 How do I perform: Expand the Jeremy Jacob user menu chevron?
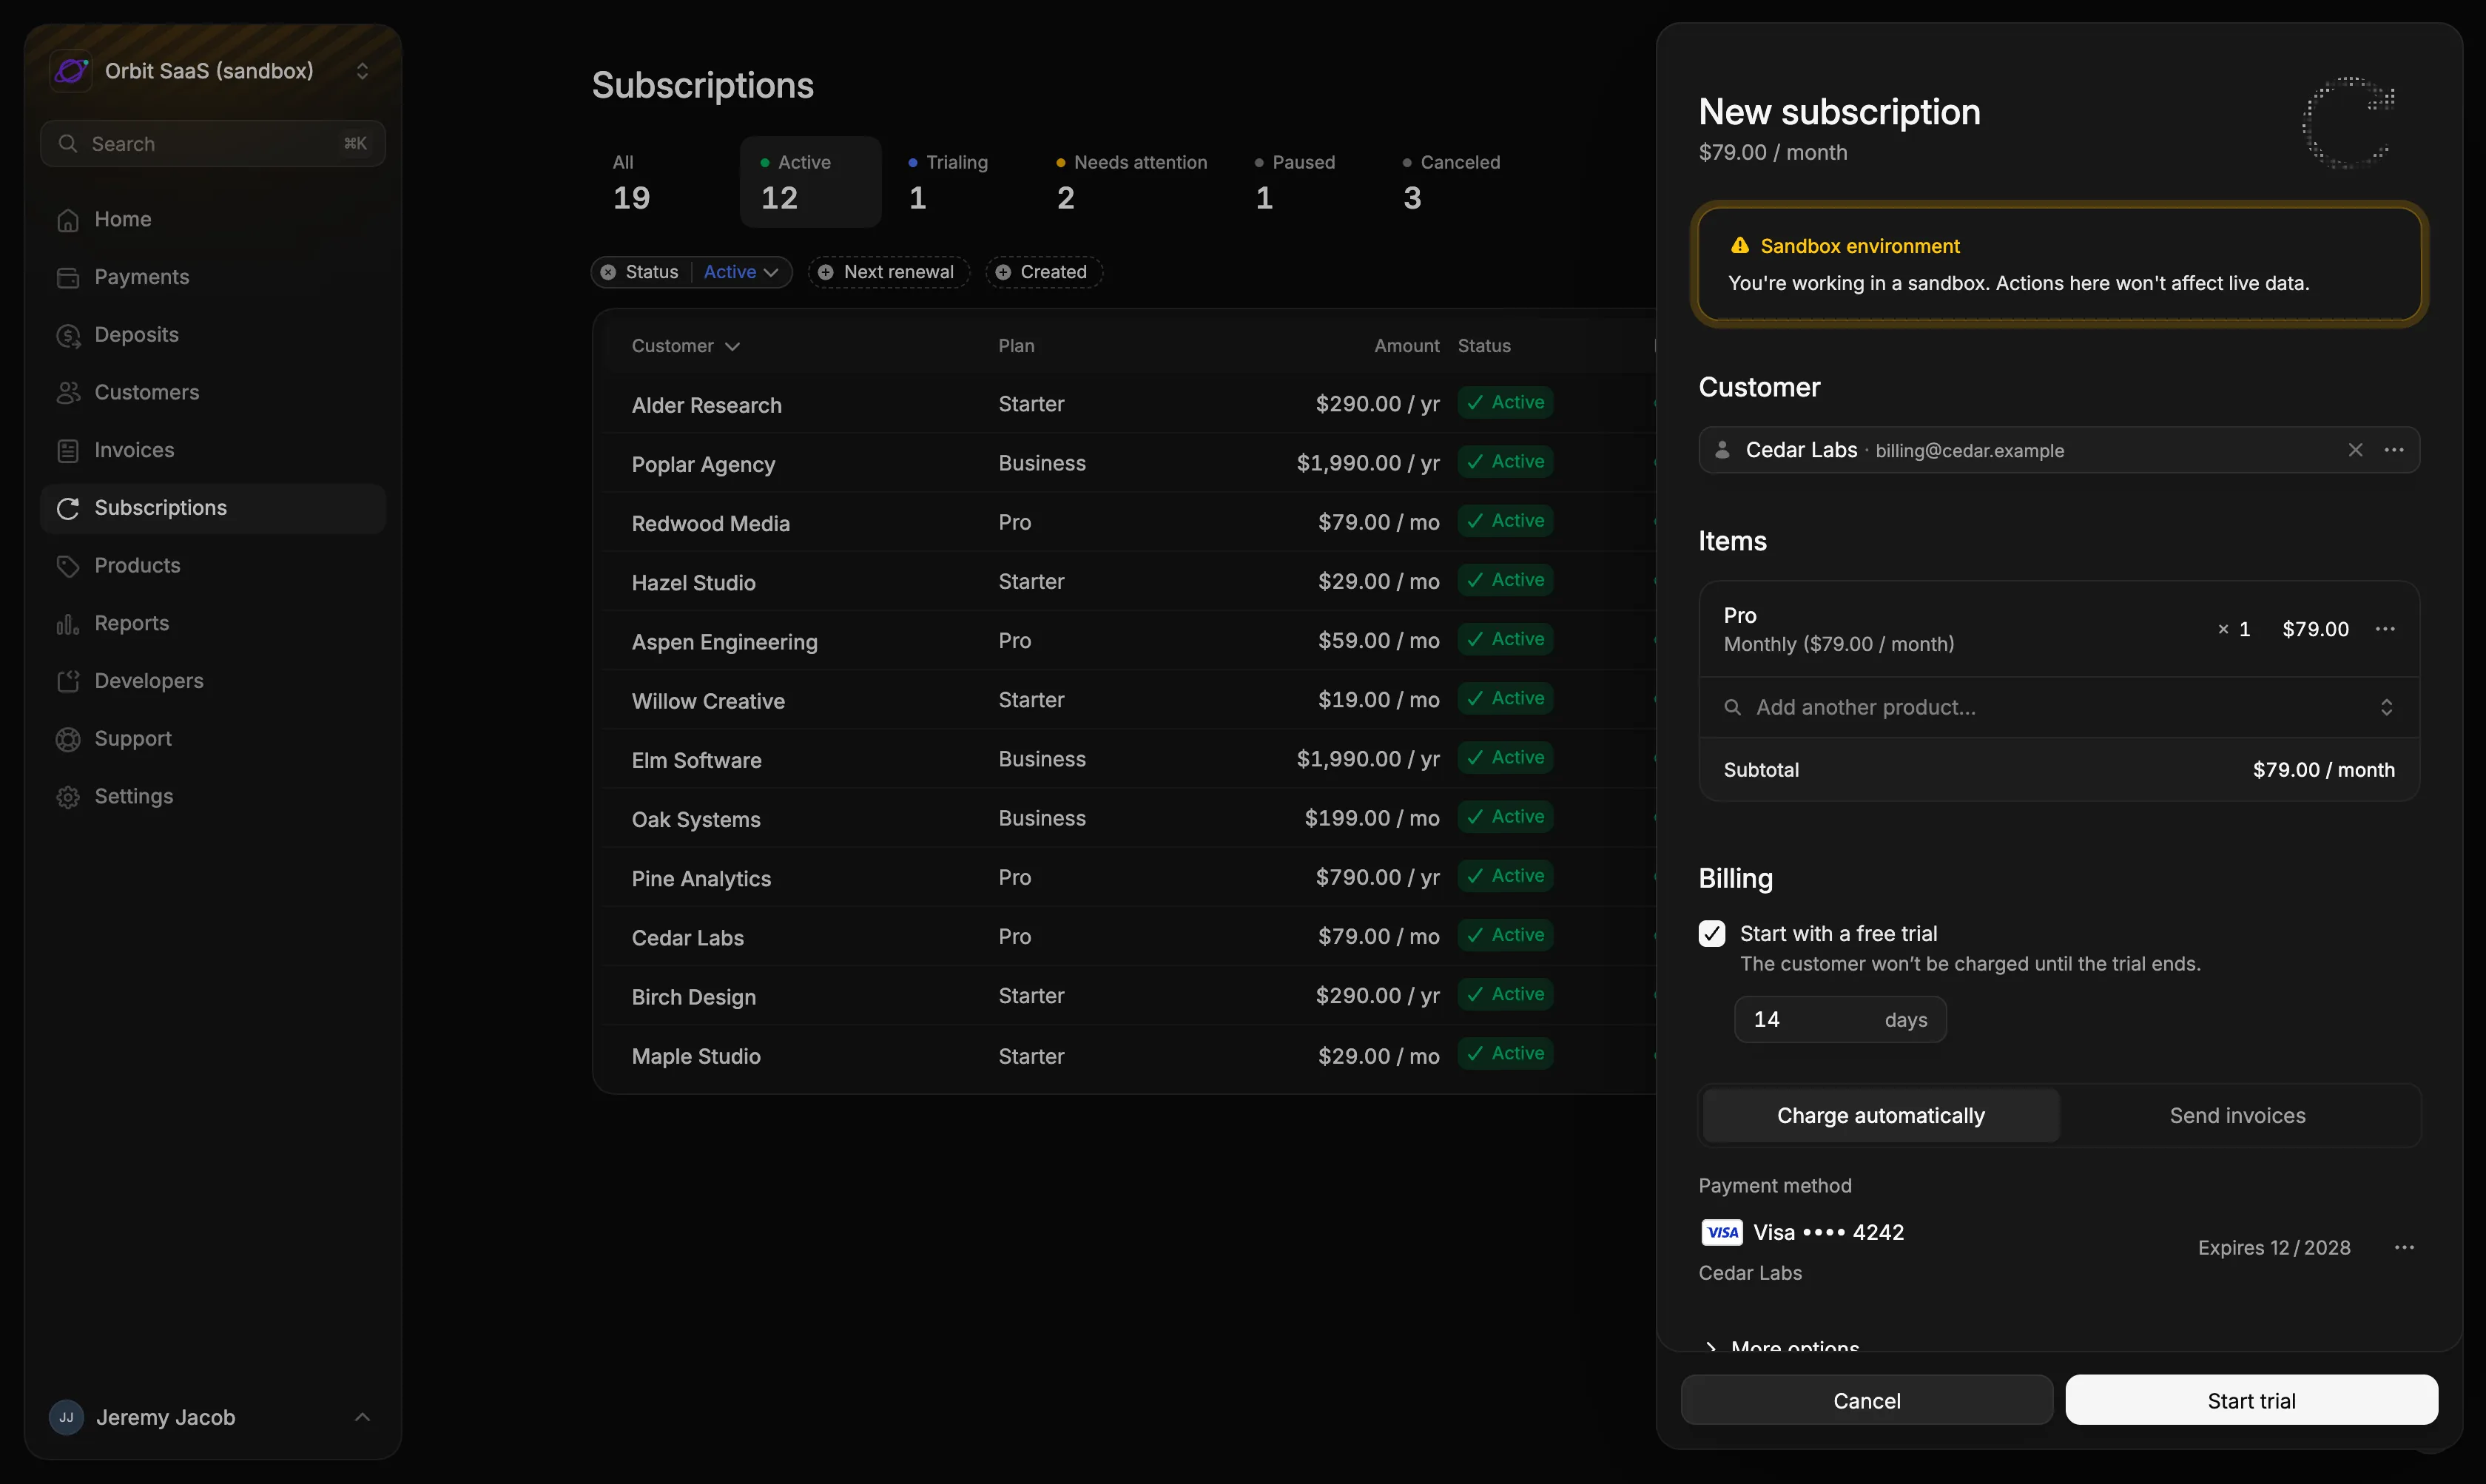tap(362, 1417)
